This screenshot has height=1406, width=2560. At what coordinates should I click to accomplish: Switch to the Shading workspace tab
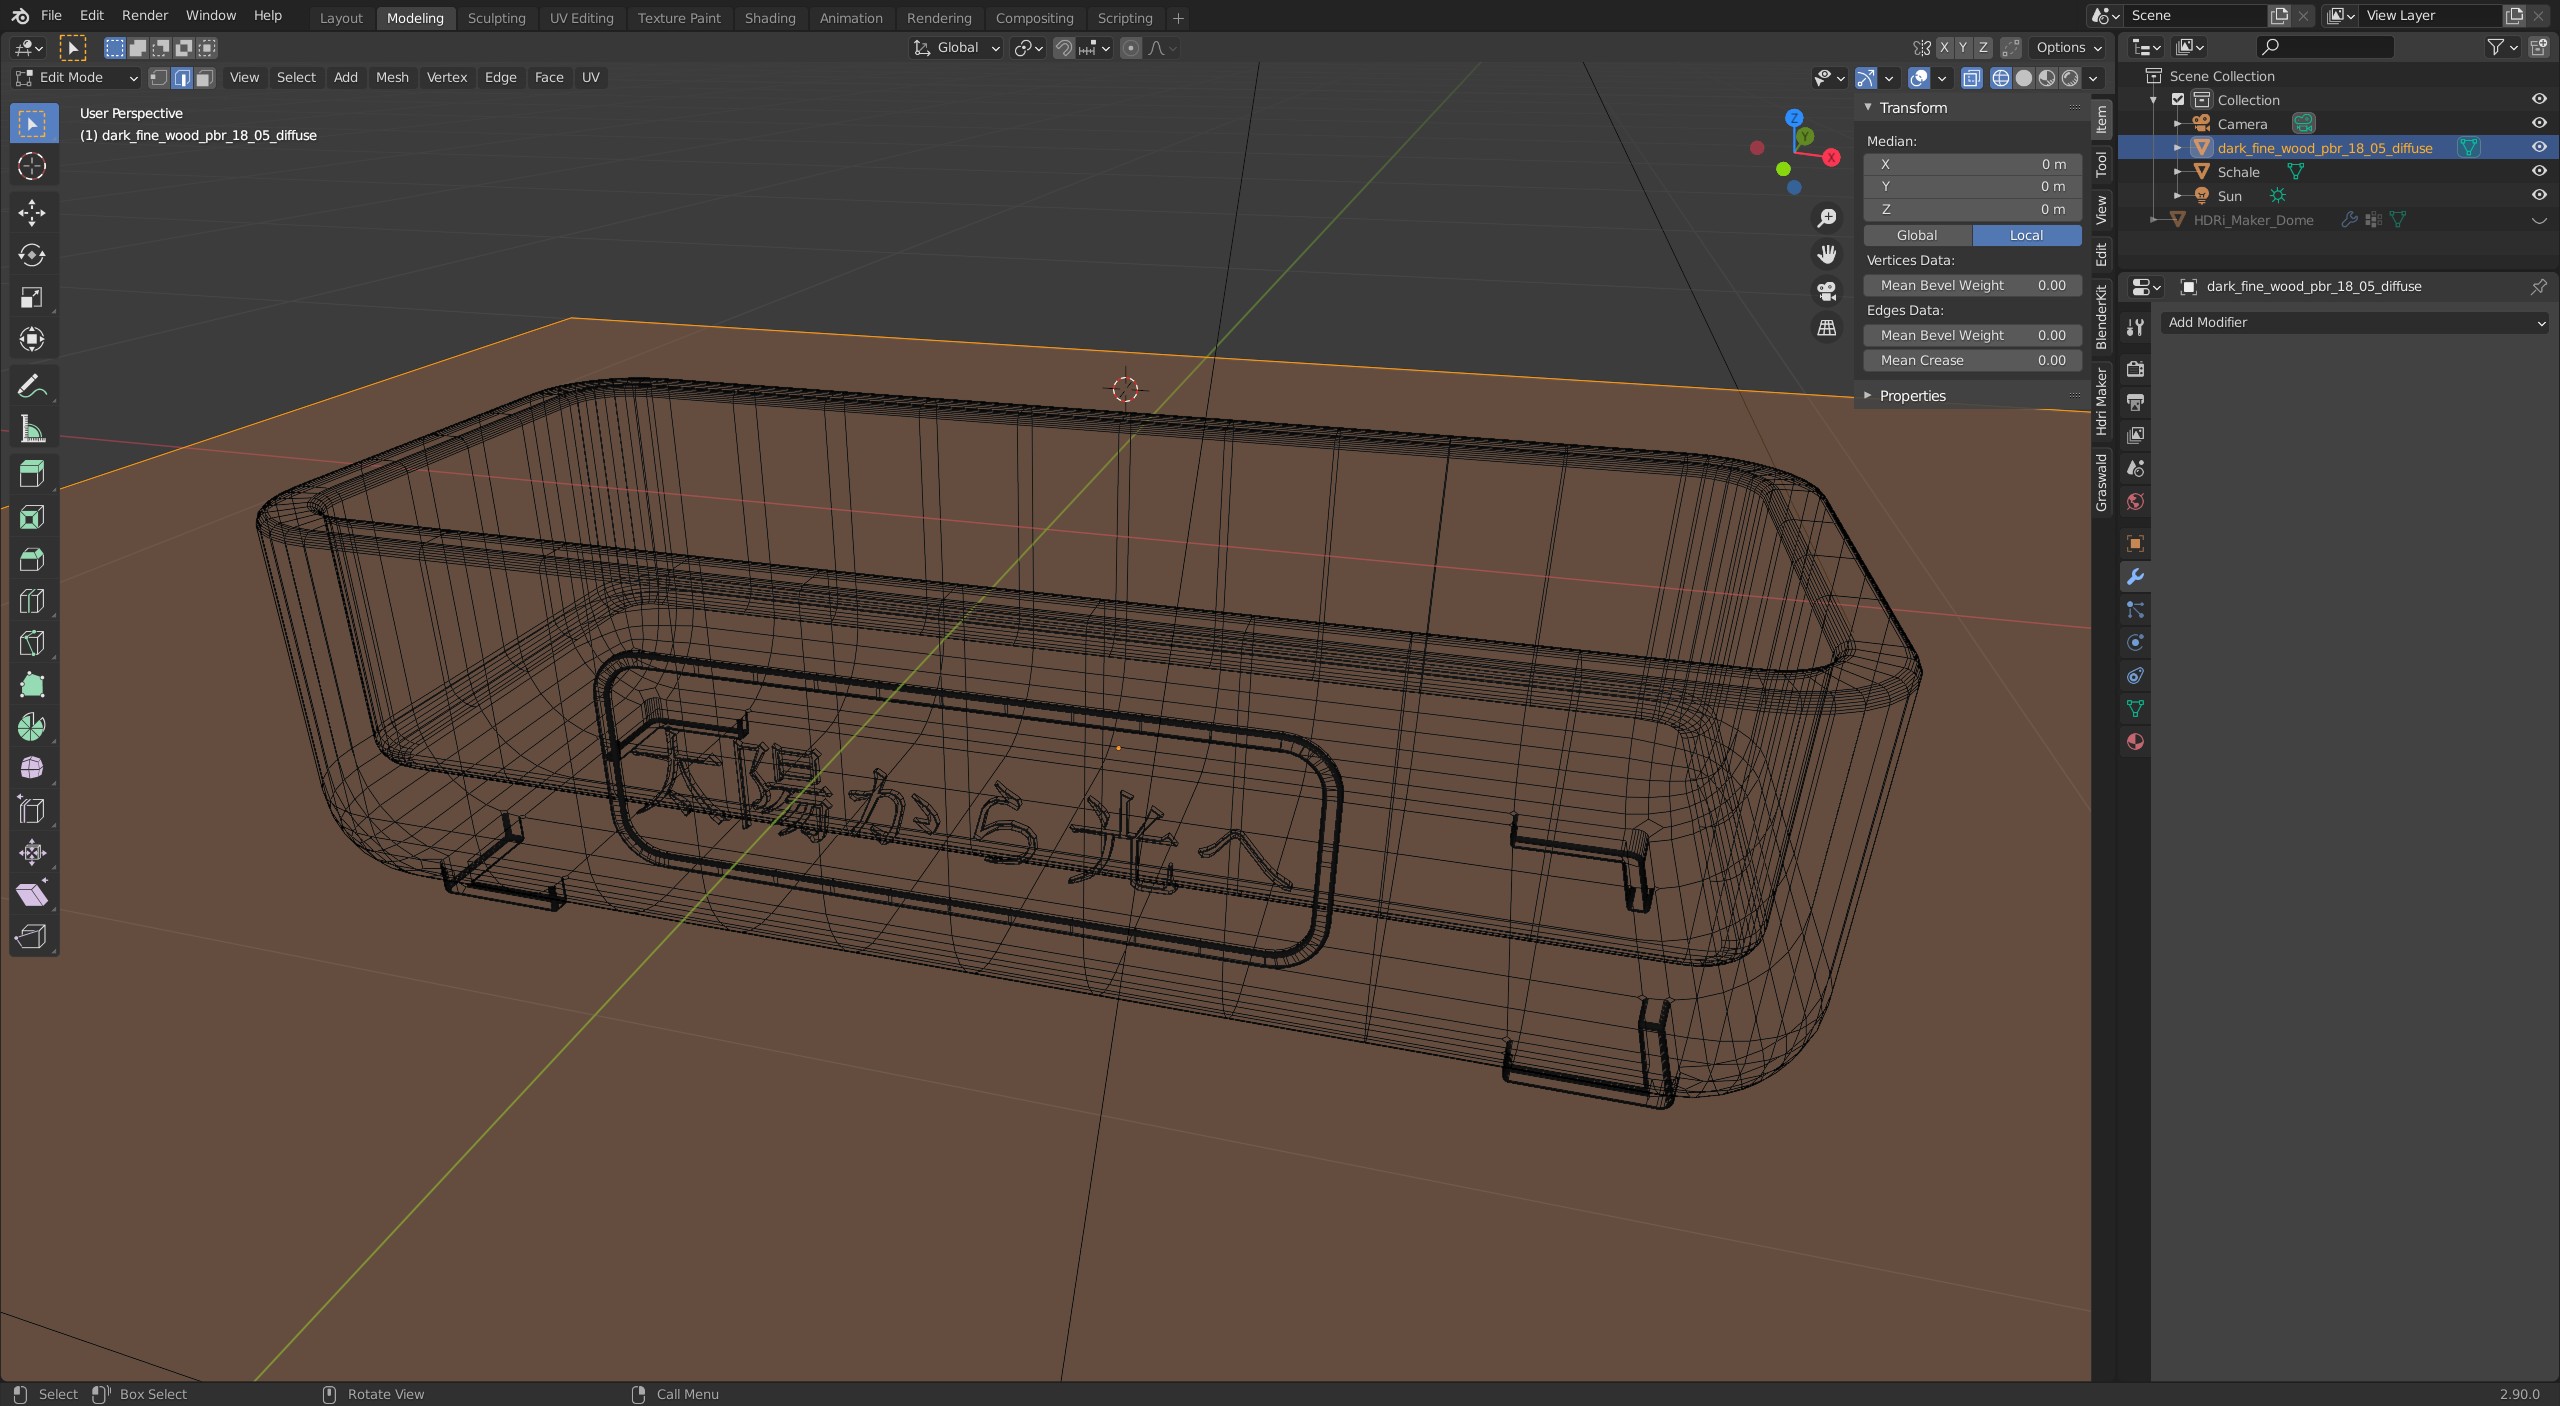(769, 18)
